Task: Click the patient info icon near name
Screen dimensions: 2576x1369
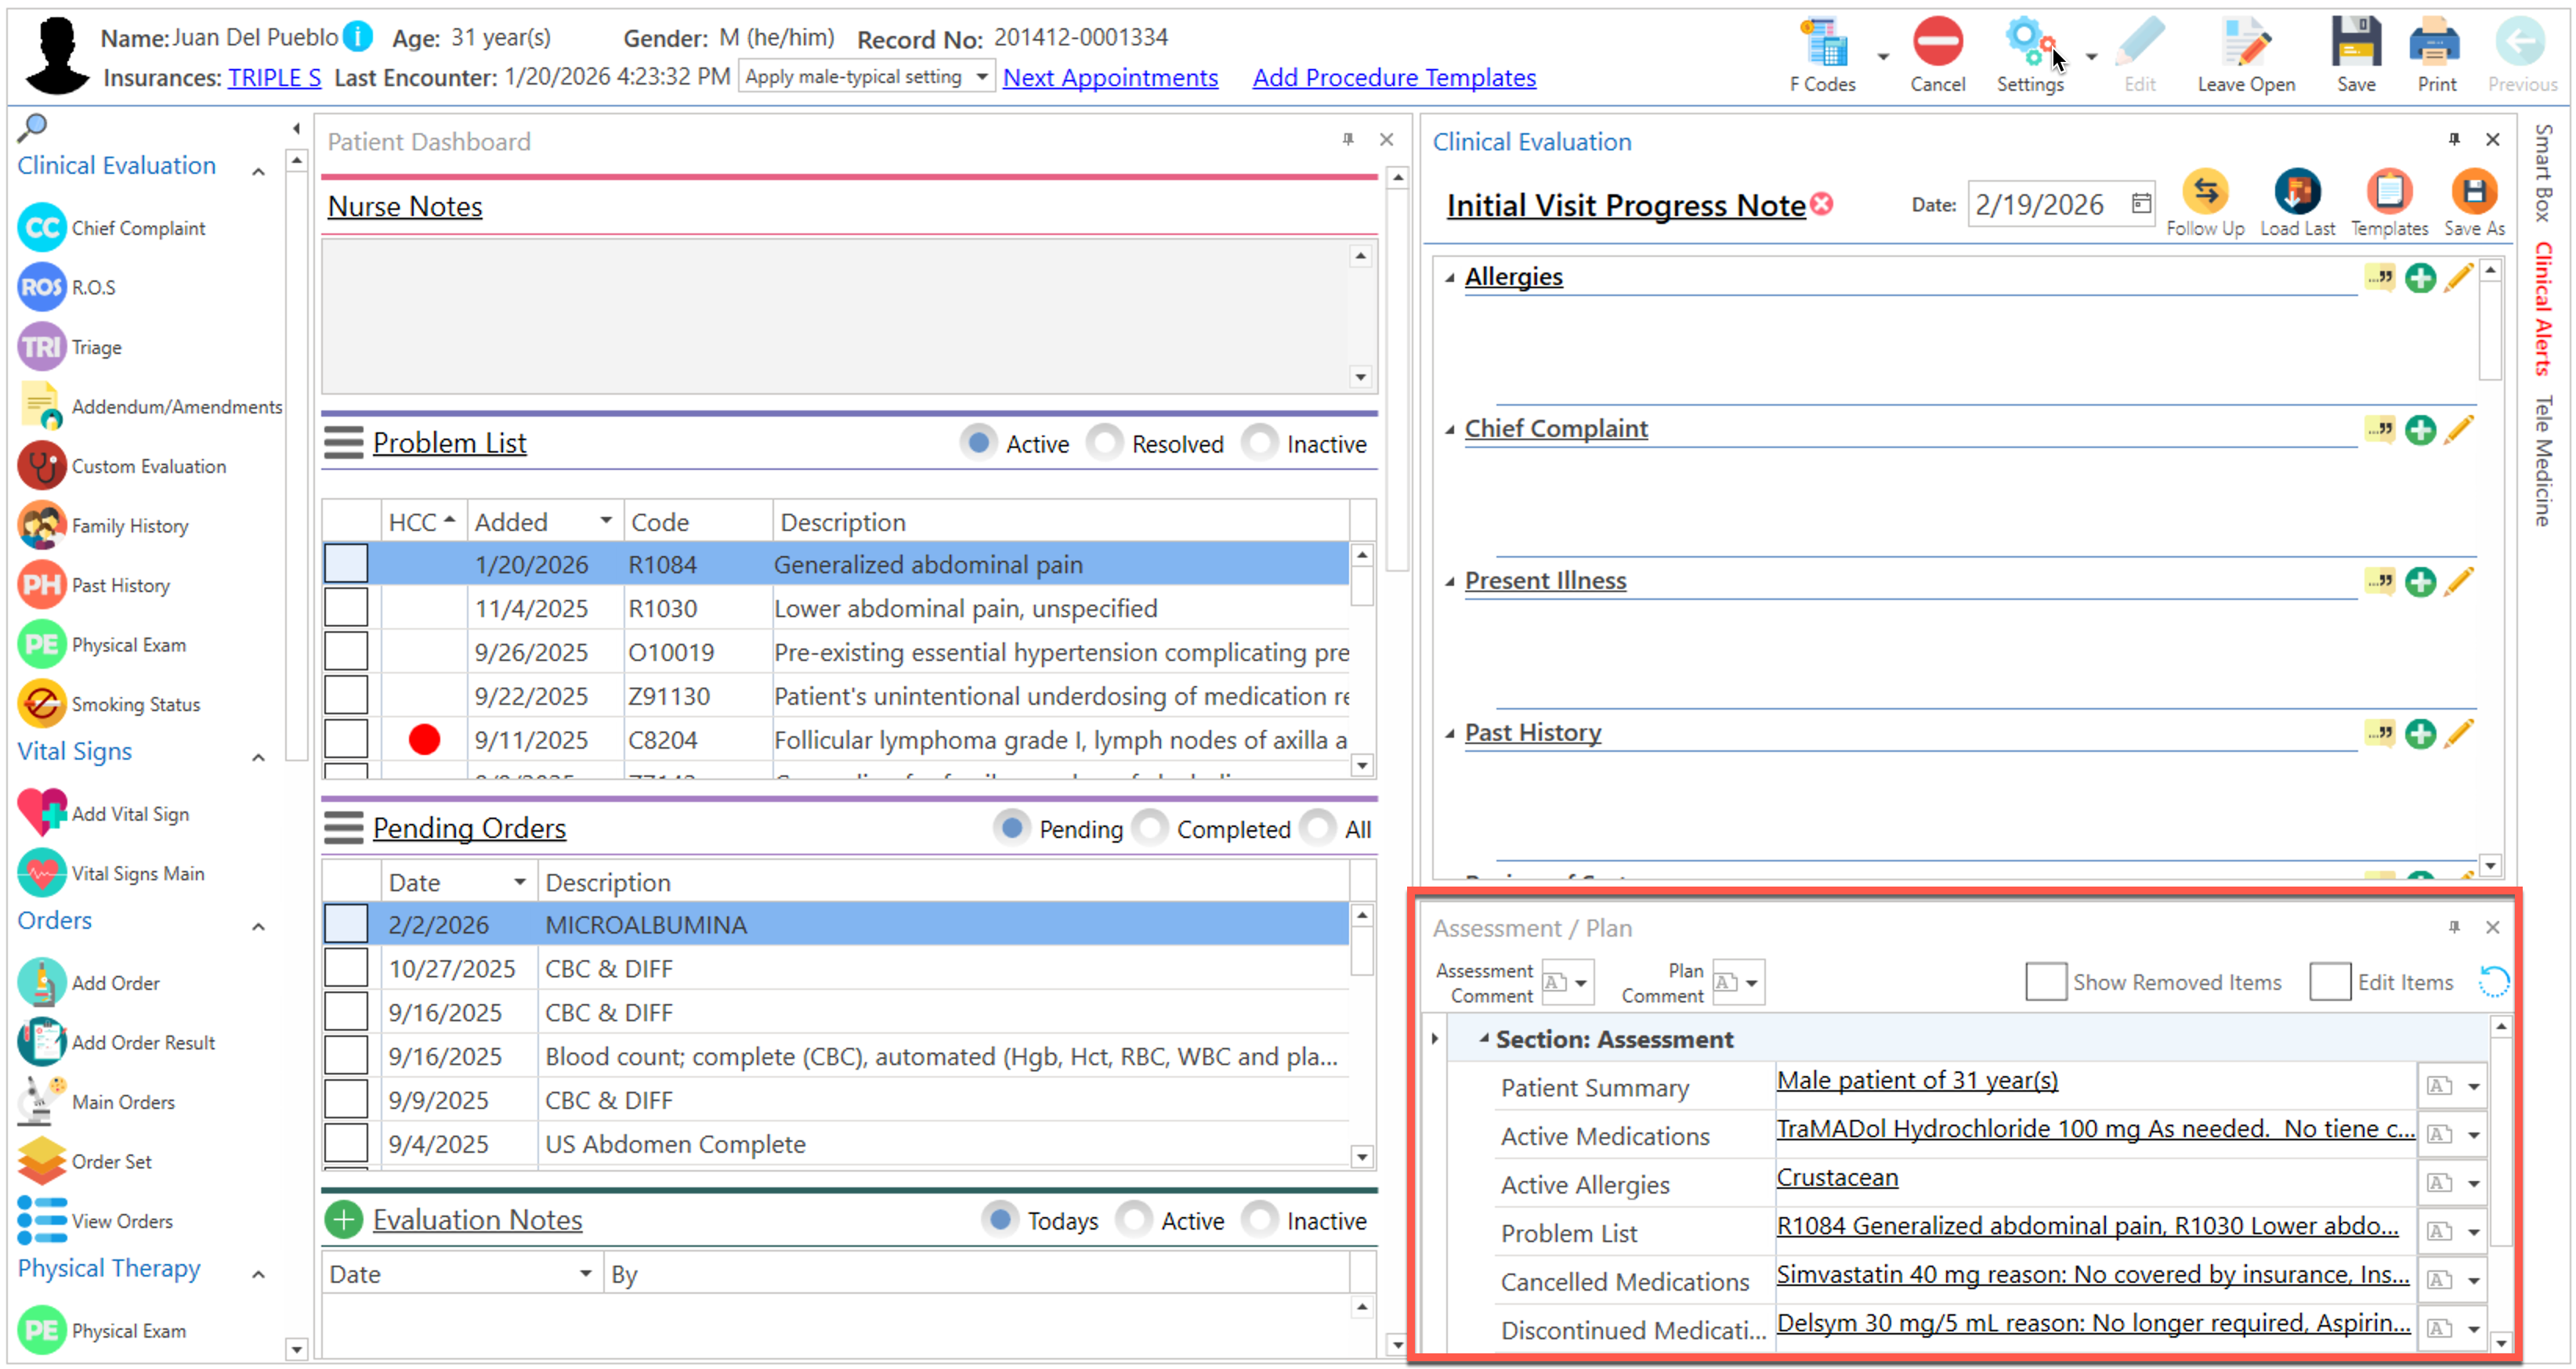Action: [x=357, y=37]
